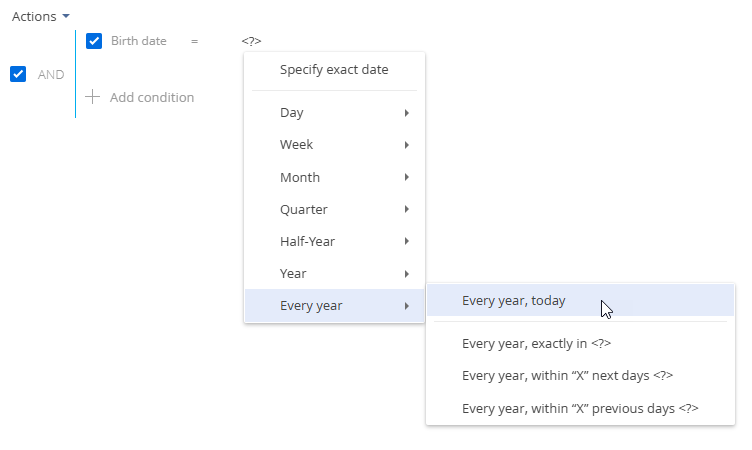This screenshot has width=752, height=450.
Task: Expand the Day submenu arrow
Action: pos(407,113)
